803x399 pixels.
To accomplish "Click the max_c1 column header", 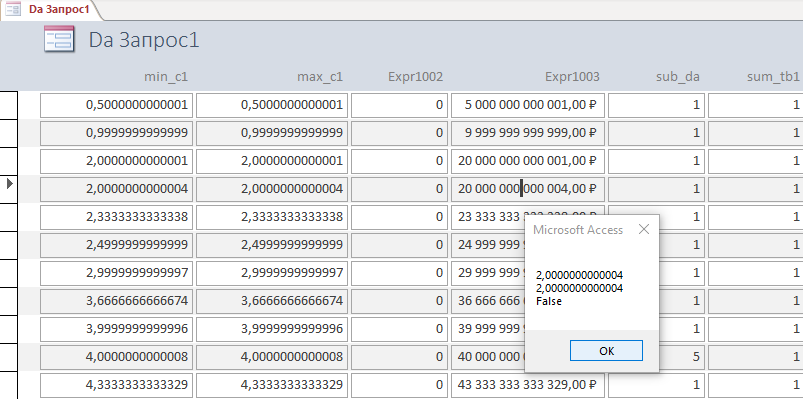I will [320, 77].
